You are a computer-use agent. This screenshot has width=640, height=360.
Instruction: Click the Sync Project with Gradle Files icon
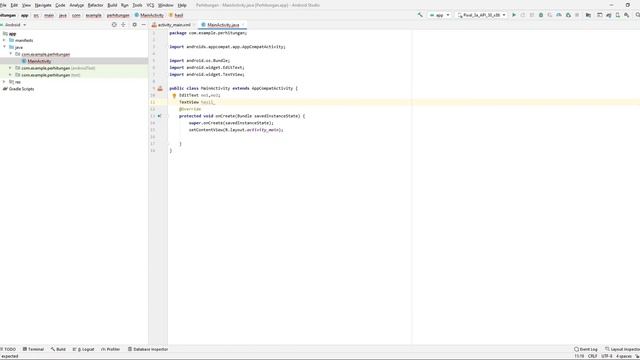(x=609, y=15)
